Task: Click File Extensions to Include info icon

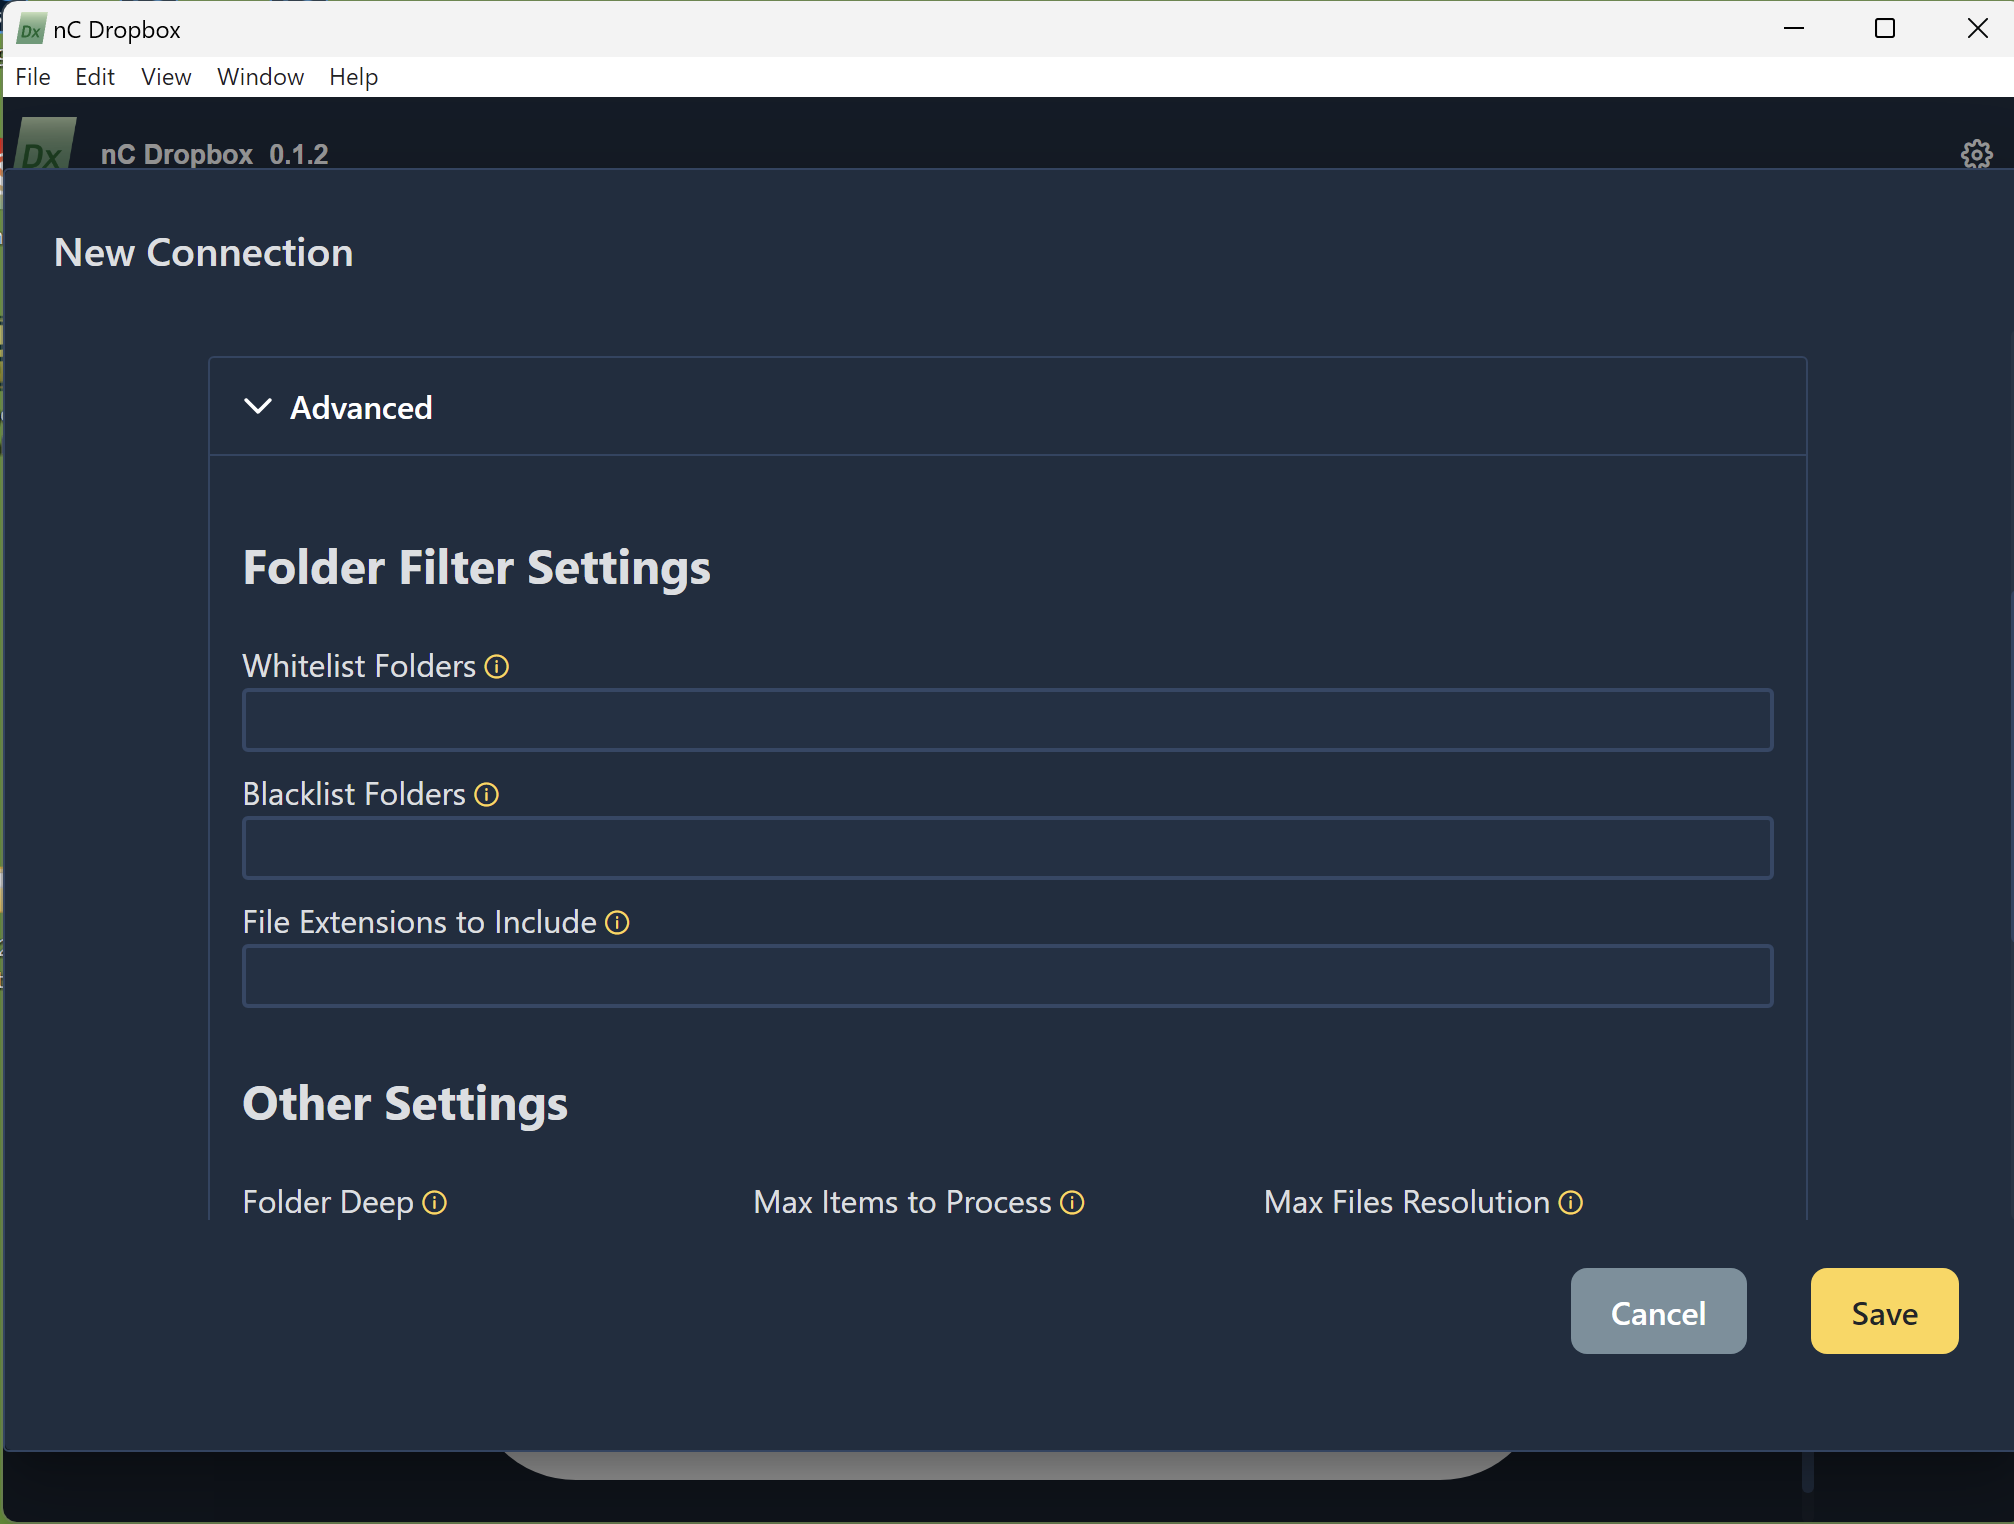Action: pyautogui.click(x=618, y=922)
